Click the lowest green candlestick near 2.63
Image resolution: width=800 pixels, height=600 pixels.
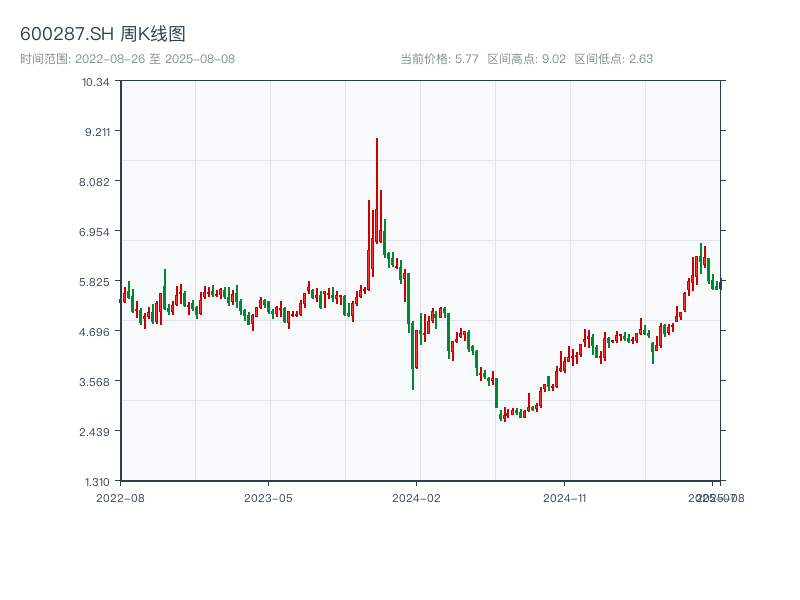pos(501,415)
